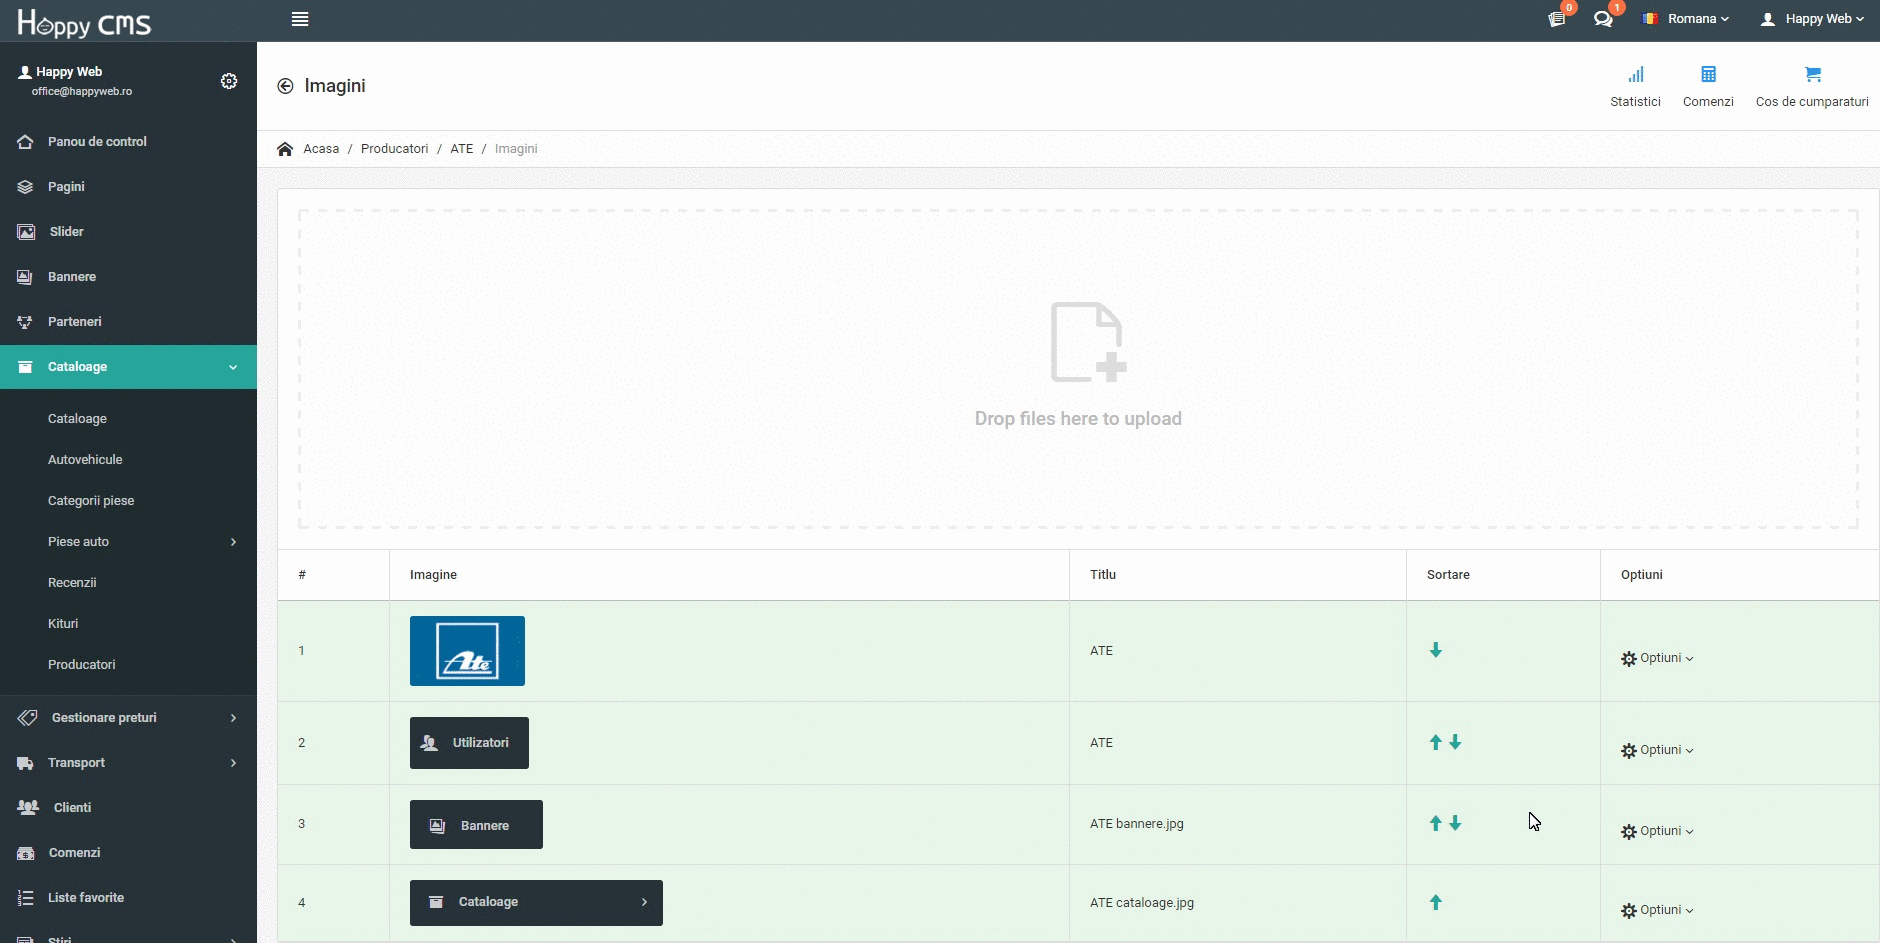Click the ATE bannere.jpg title cell
Viewport: 1880px width, 943px height.
click(x=1238, y=824)
